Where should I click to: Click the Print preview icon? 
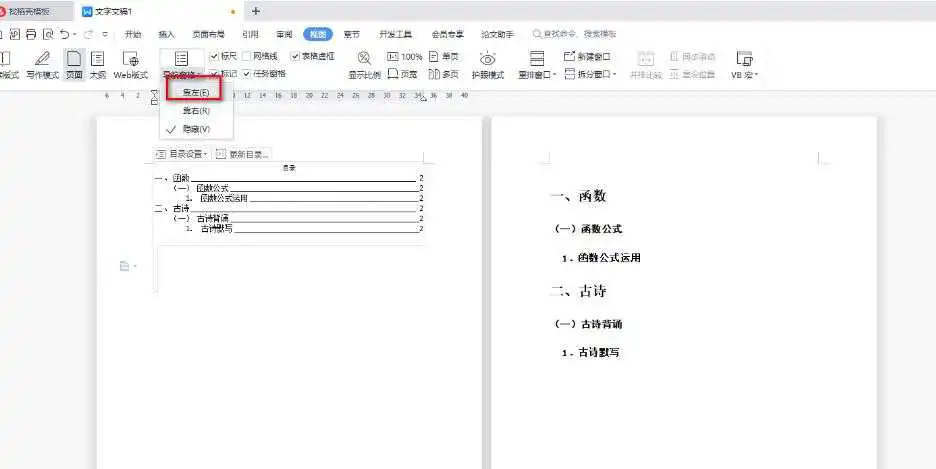(x=48, y=34)
